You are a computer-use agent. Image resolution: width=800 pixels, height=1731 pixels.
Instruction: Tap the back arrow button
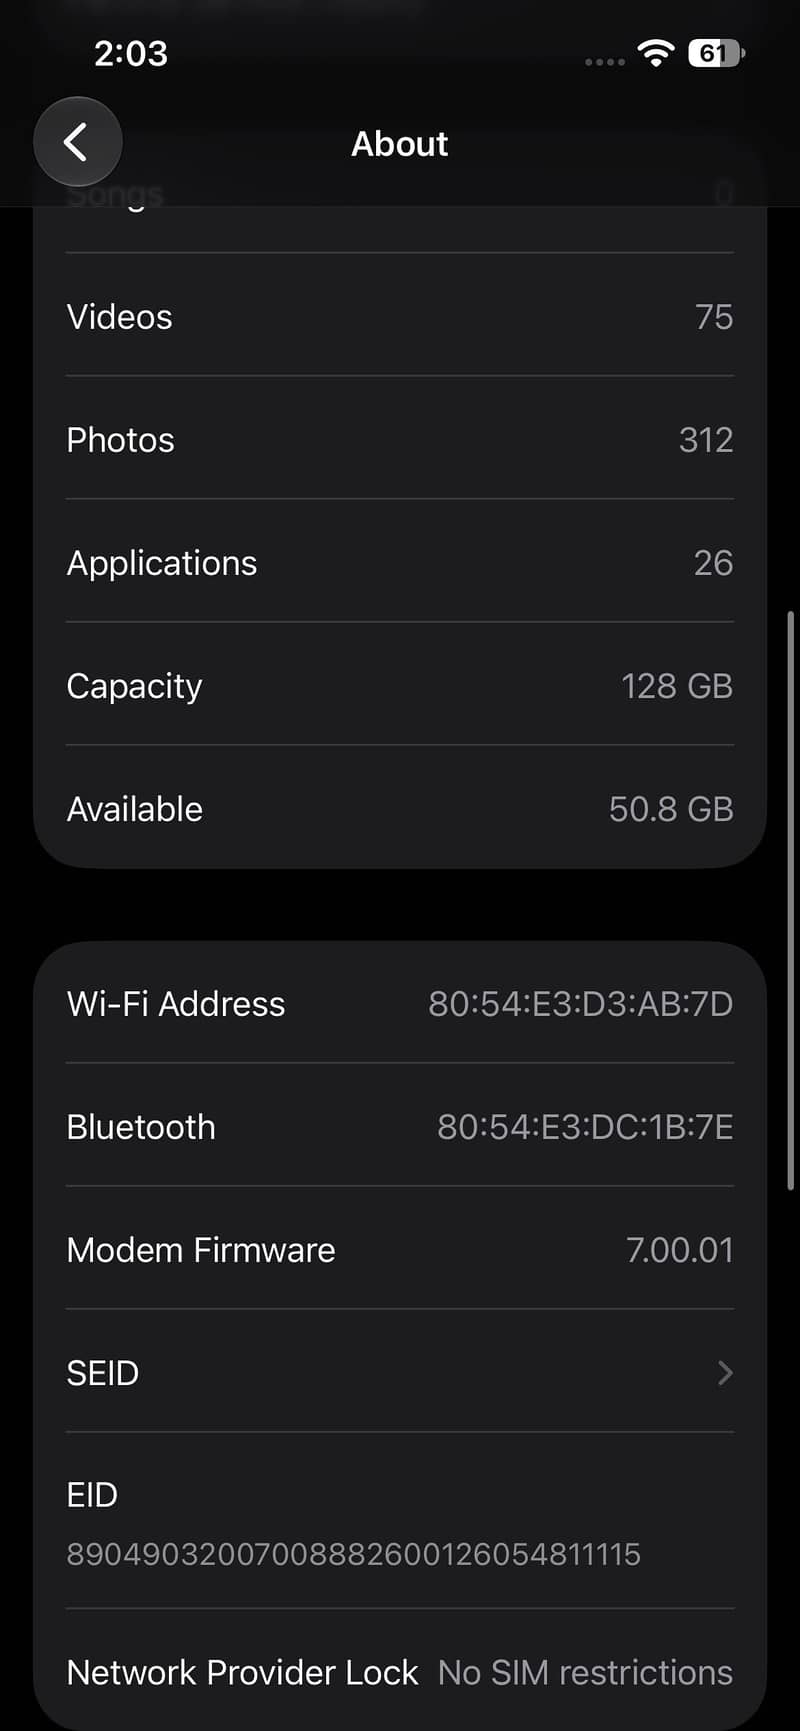(x=78, y=142)
